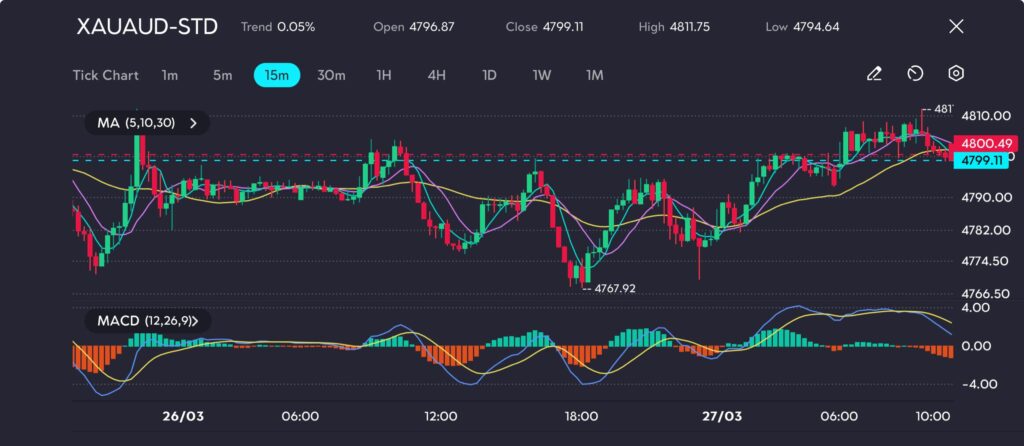Click the XAUAUD-STD symbol title
Viewport: 1024px width, 446px height.
[x=147, y=27]
